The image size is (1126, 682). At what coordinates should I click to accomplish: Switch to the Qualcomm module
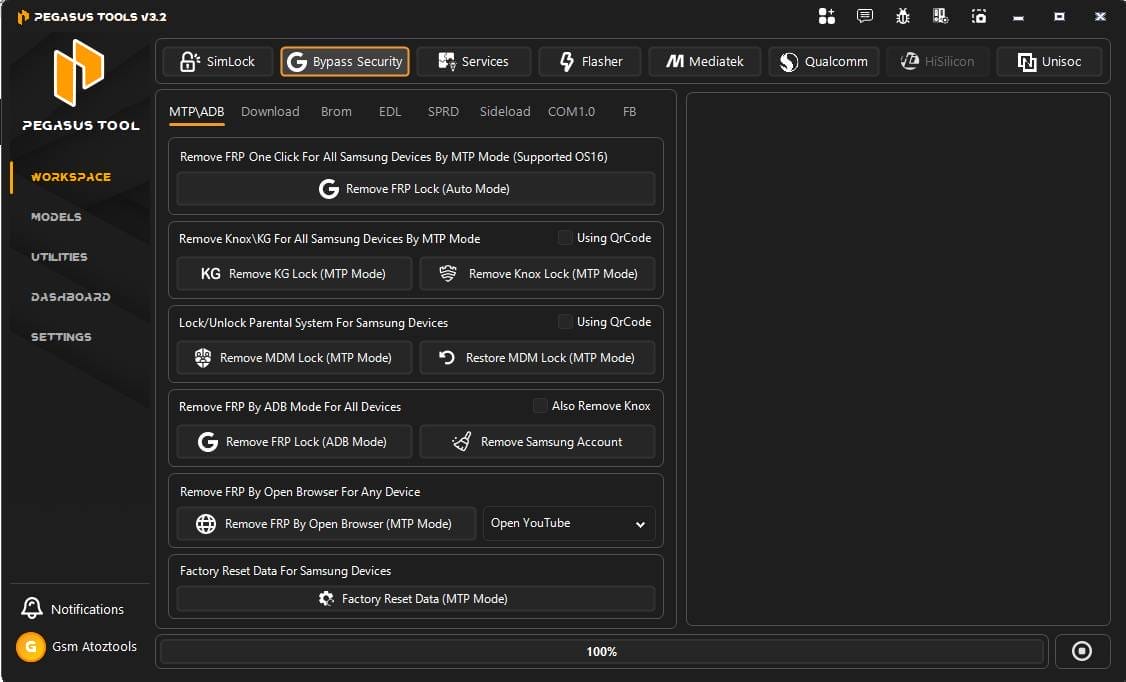tap(824, 61)
